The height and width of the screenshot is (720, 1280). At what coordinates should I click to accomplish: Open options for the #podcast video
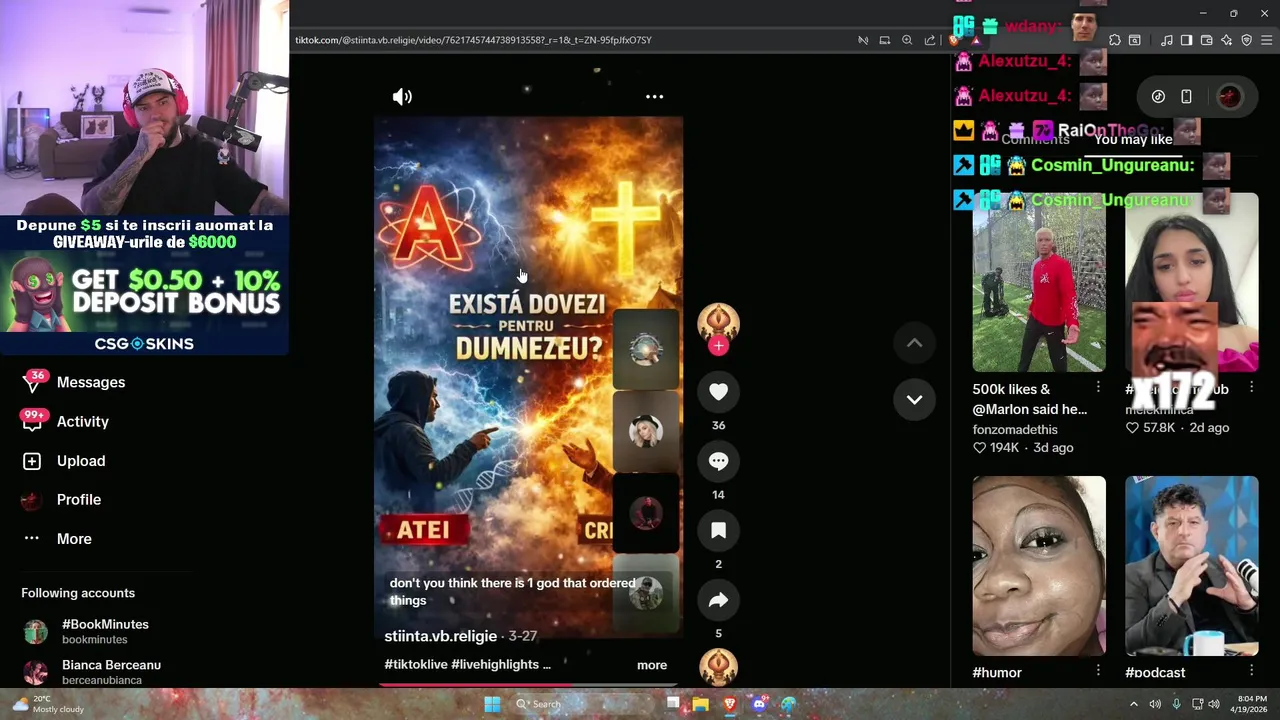(x=1251, y=671)
